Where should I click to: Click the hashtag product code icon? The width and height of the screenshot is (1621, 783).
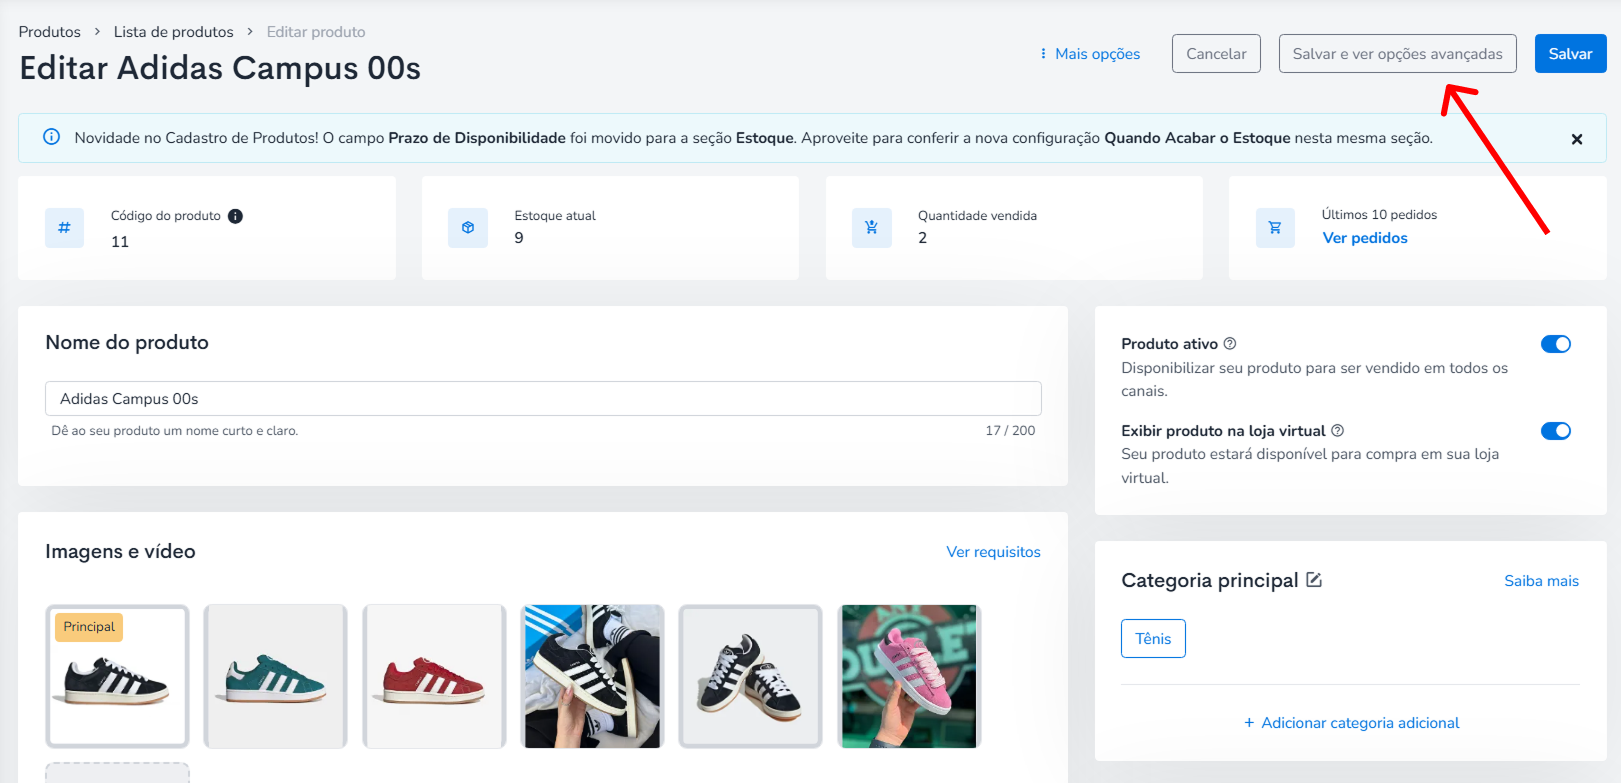coord(64,228)
